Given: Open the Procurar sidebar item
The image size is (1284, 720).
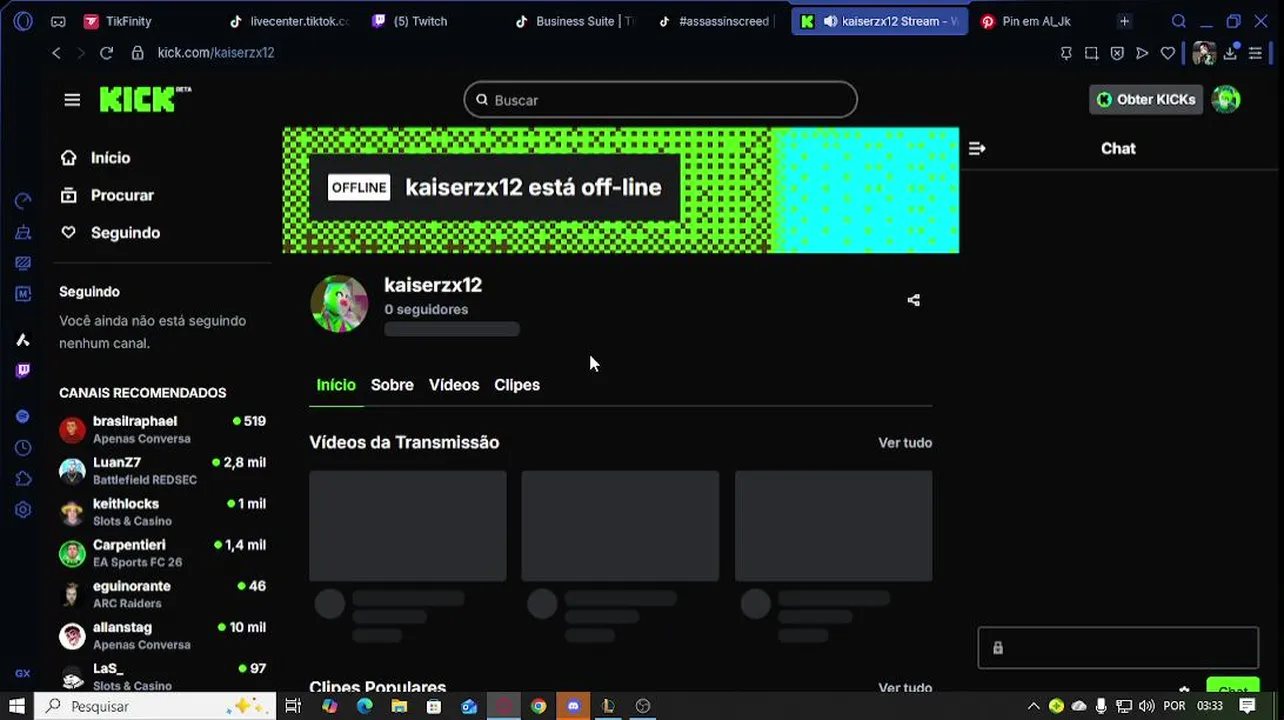Looking at the screenshot, I should click(107, 195).
